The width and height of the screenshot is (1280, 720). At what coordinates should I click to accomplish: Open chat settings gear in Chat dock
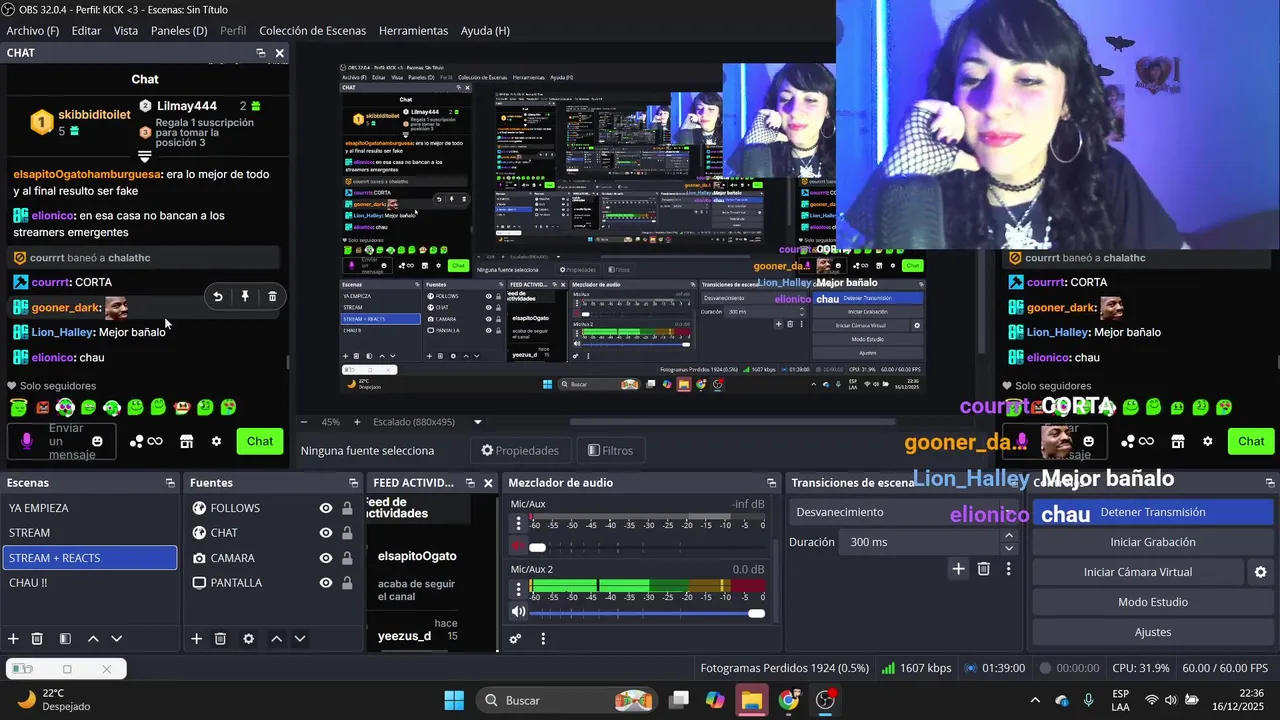[x=216, y=441]
